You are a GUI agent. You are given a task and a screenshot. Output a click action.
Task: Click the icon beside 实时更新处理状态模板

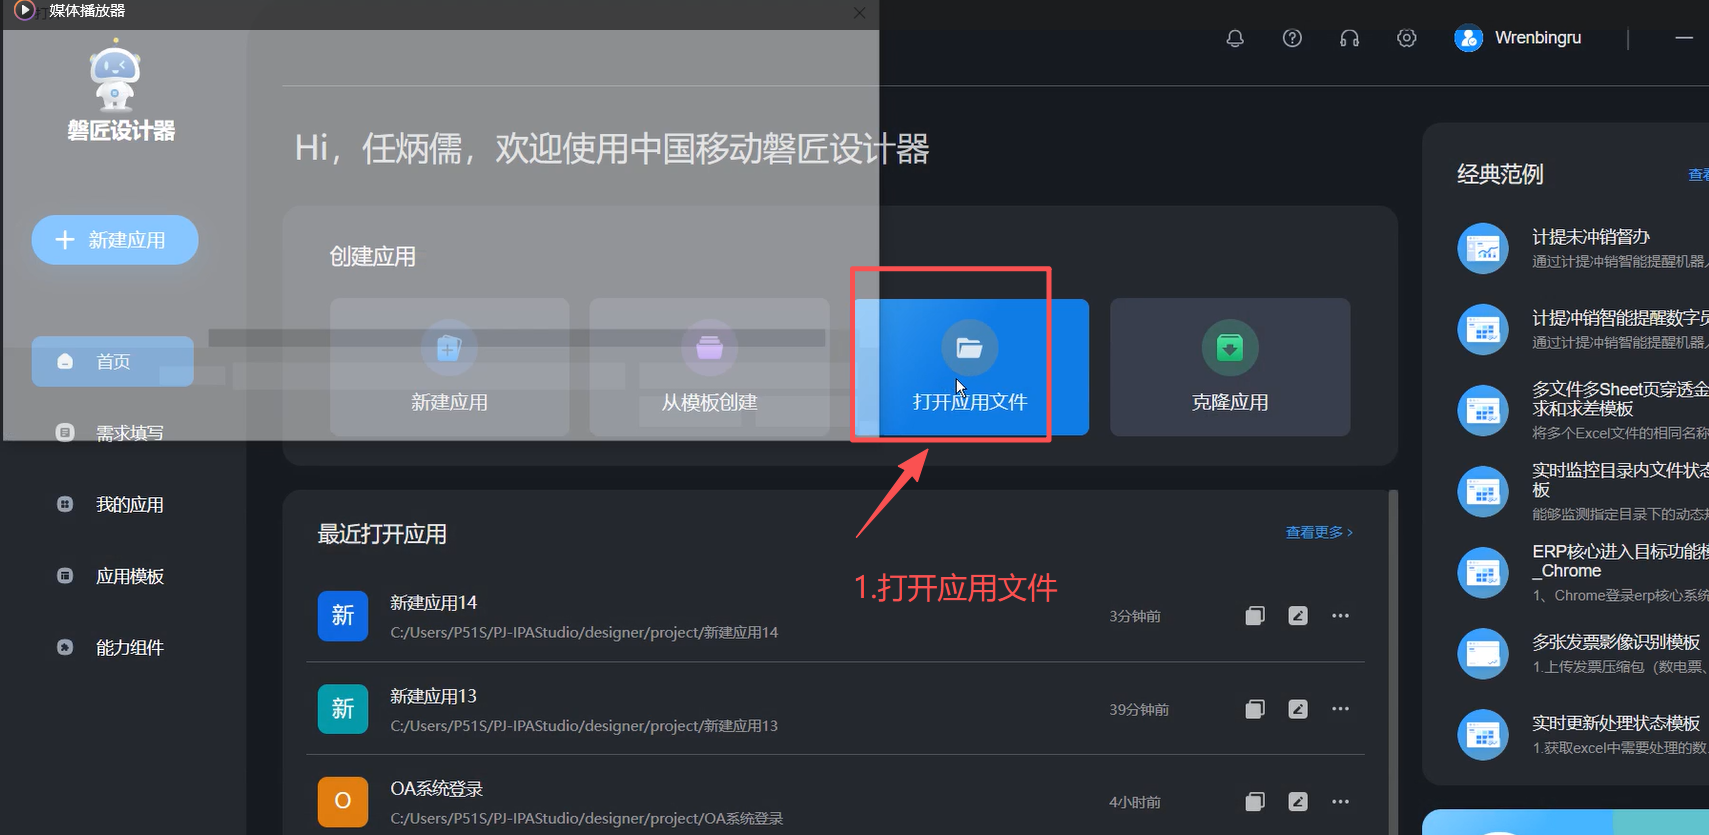(x=1483, y=734)
